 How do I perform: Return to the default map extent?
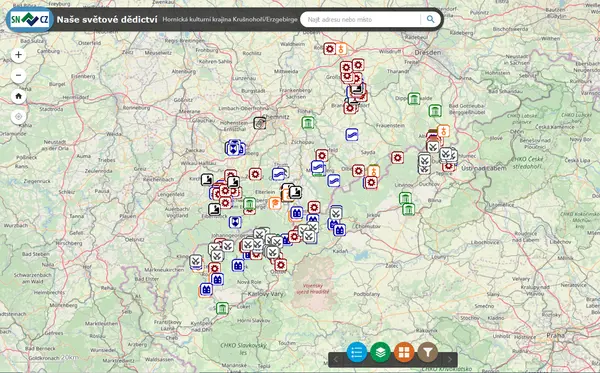pyautogui.click(x=18, y=96)
